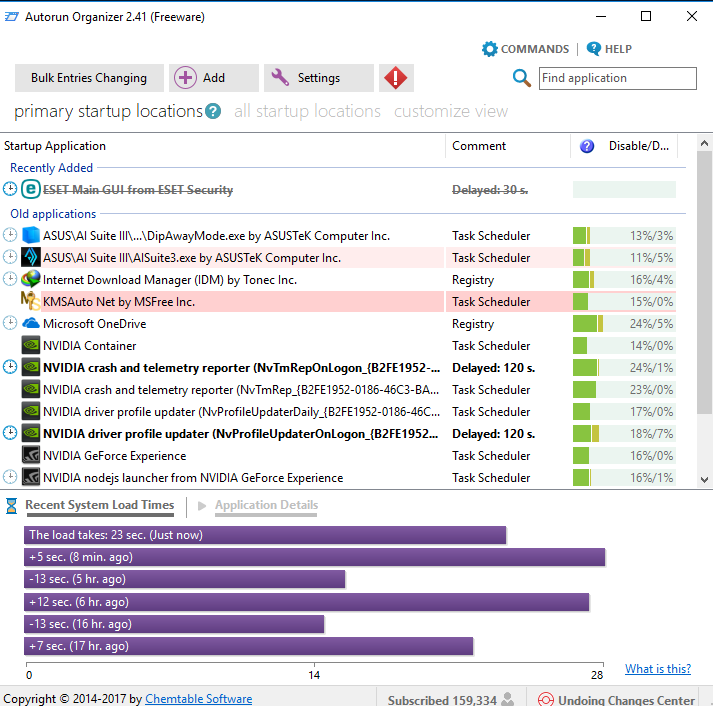Click the '+5 sec. (8 min. ago)' bar
The height and width of the screenshot is (706, 713).
(315, 557)
